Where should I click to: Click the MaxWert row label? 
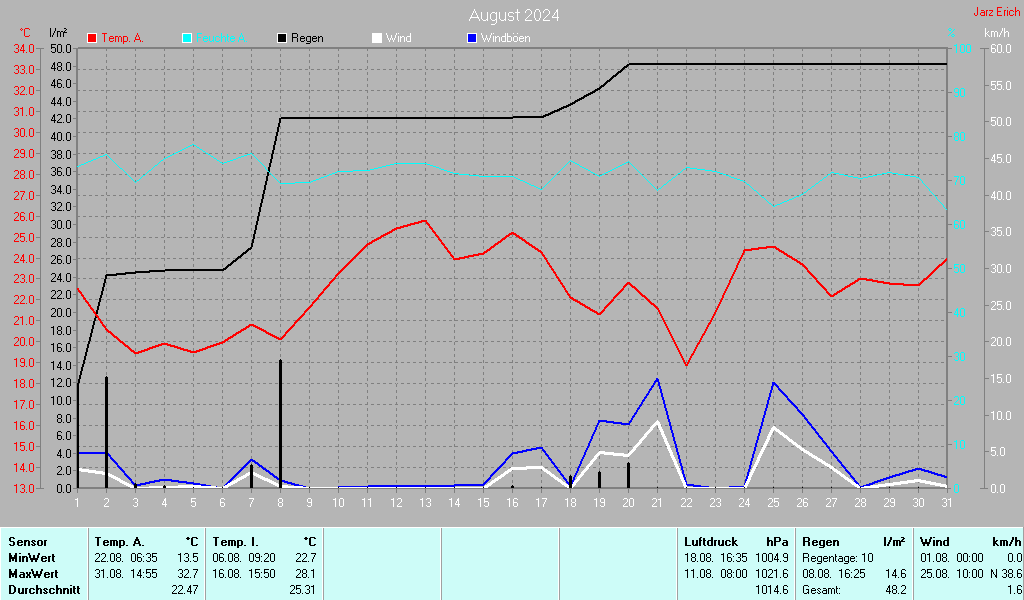tap(33, 574)
